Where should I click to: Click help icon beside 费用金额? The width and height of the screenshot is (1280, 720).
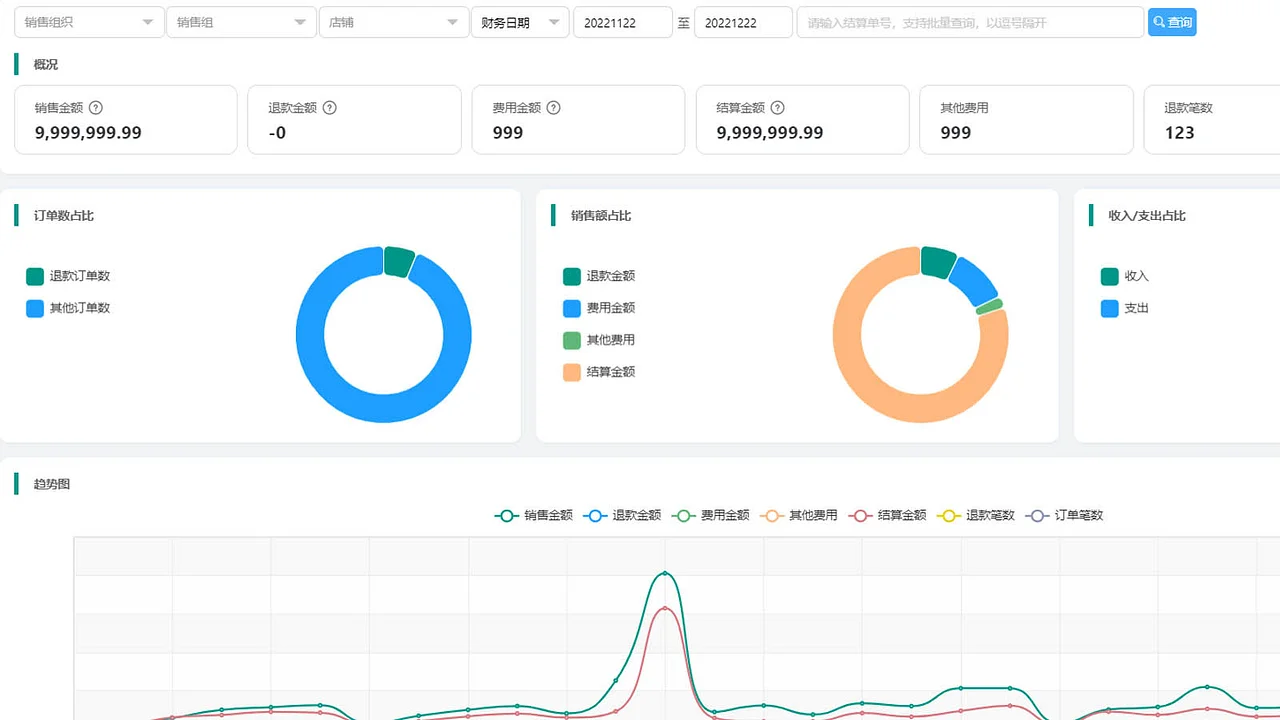[x=554, y=108]
